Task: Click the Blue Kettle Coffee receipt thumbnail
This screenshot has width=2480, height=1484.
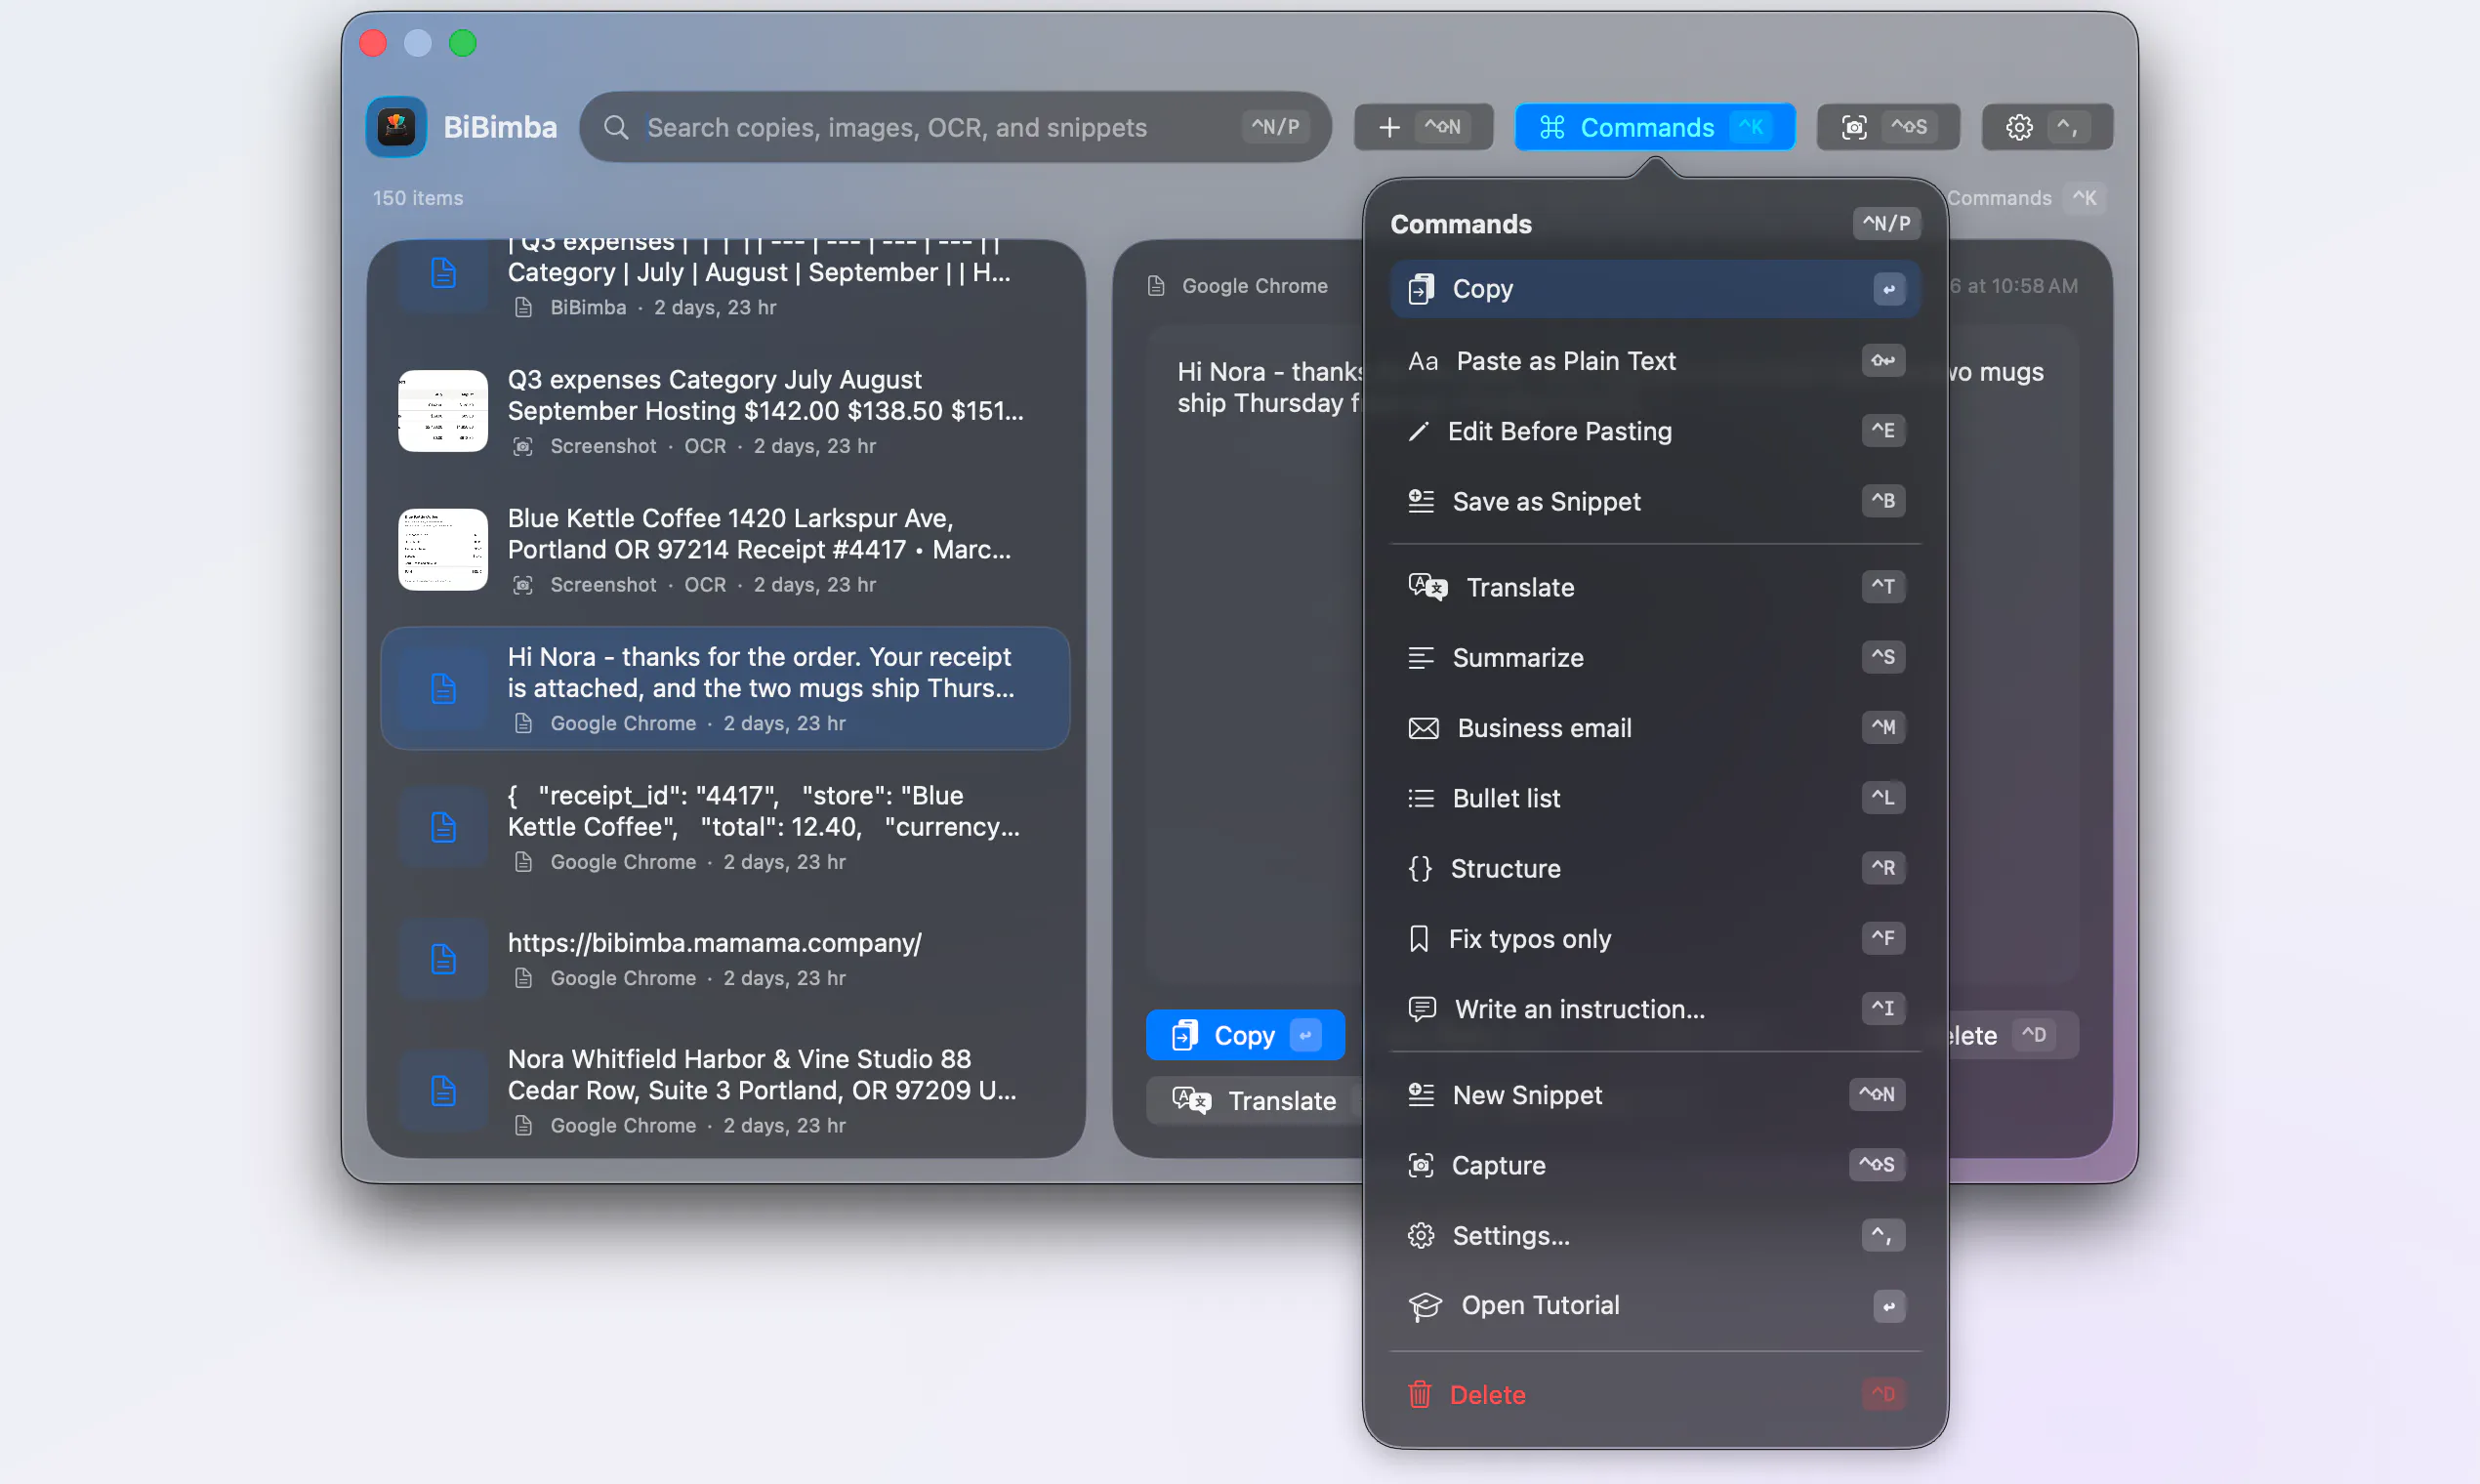Action: point(443,550)
